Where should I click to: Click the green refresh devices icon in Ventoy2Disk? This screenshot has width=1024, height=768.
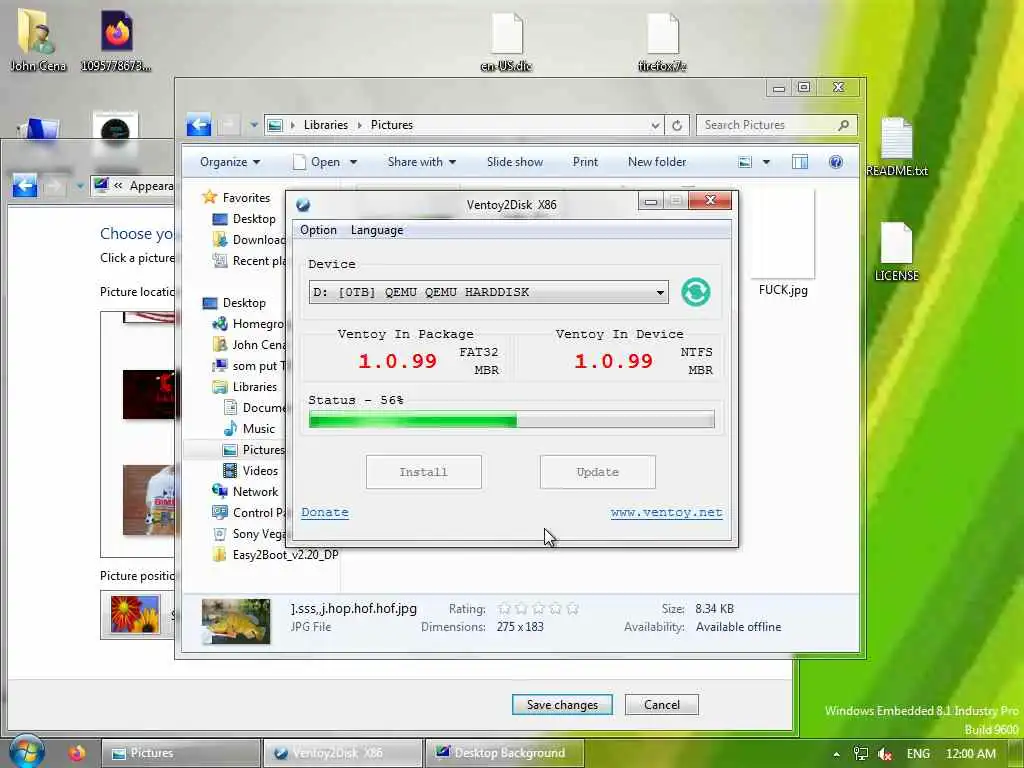point(696,292)
